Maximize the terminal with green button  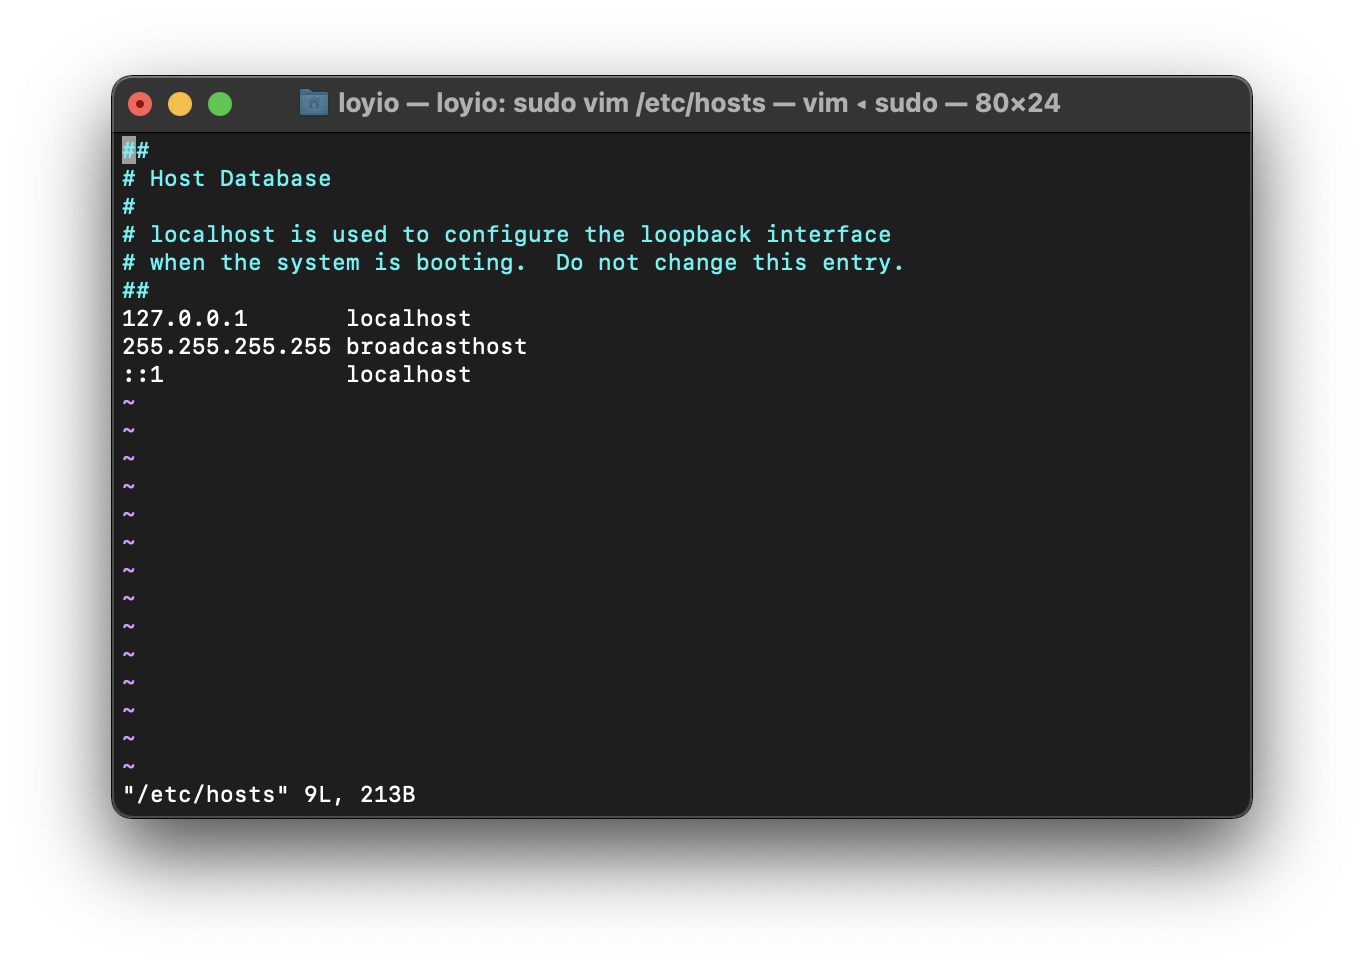pos(220,104)
